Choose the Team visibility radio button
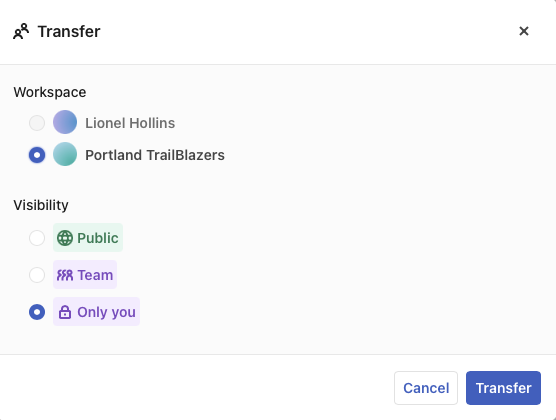Screen dimensions: 556x420 point(37,275)
